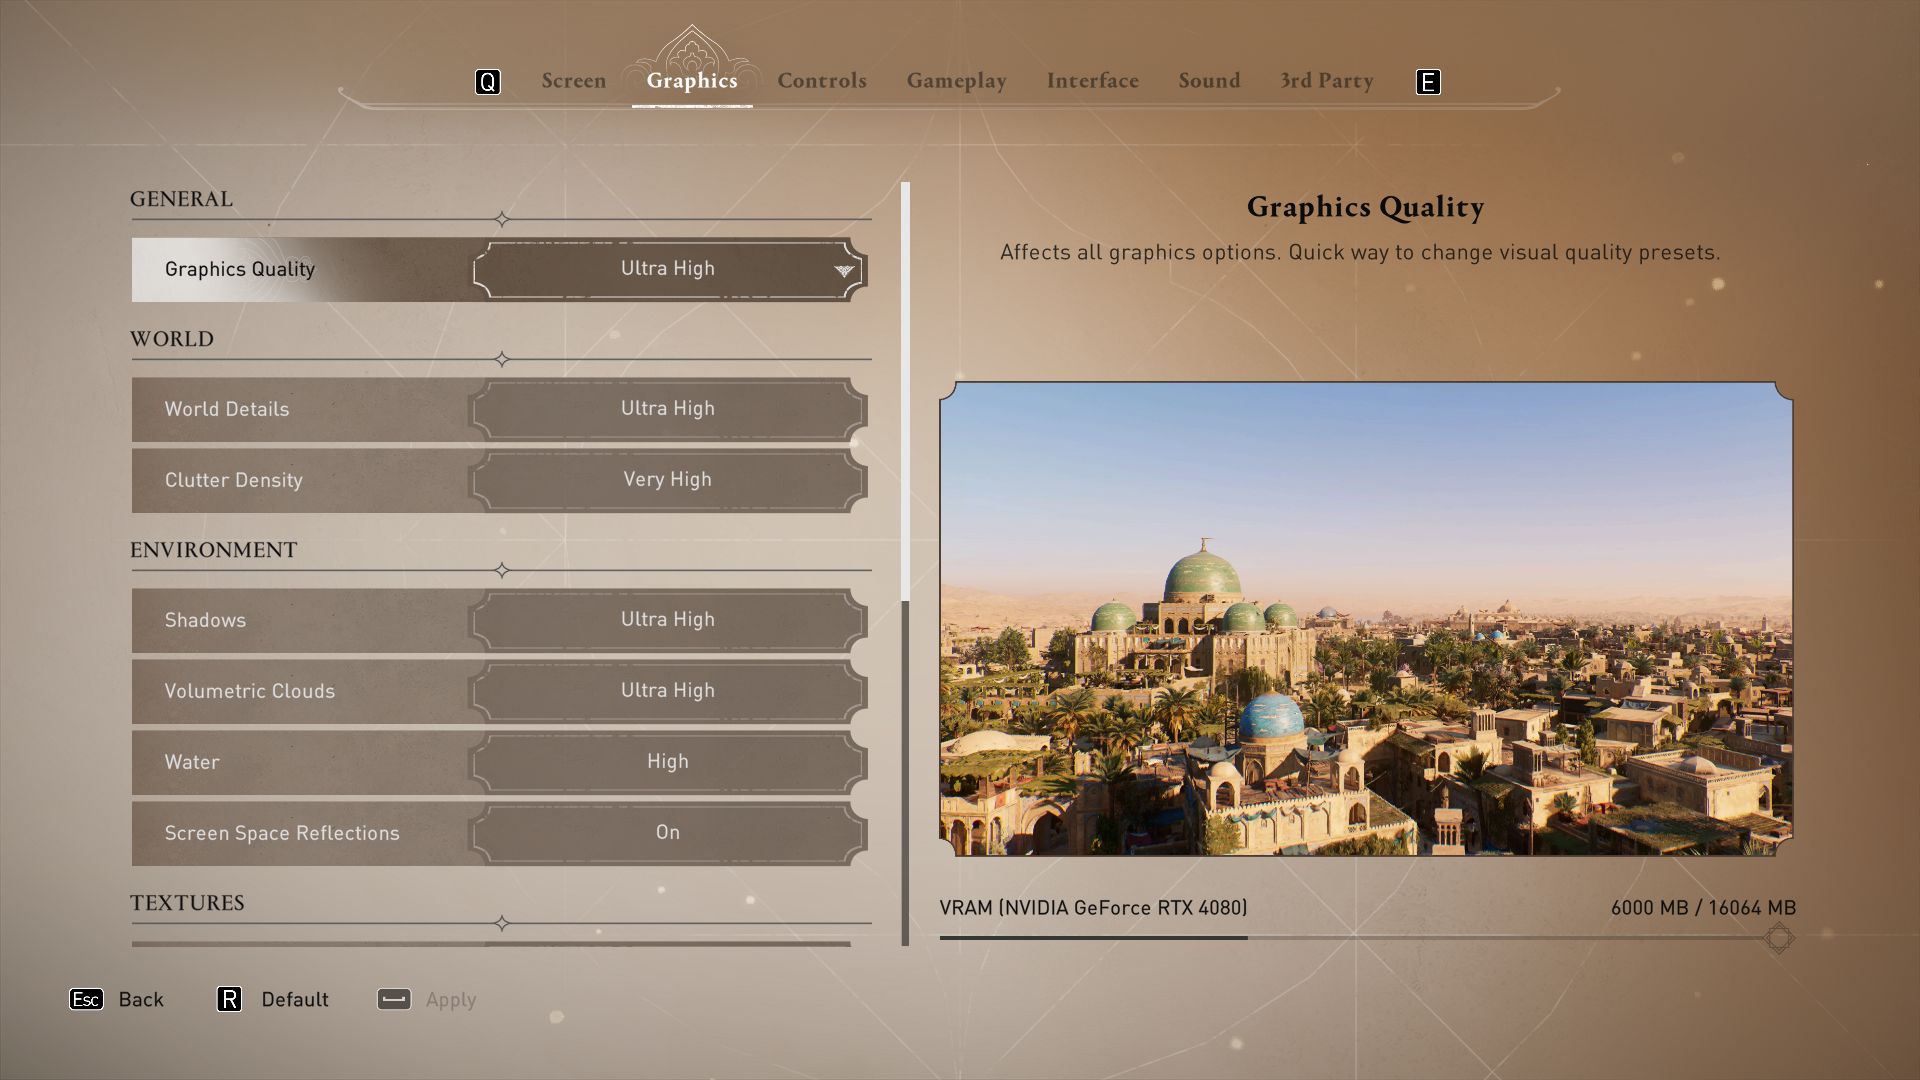Select the Volumetric Clouds row label
The image size is (1920, 1080).
(250, 691)
